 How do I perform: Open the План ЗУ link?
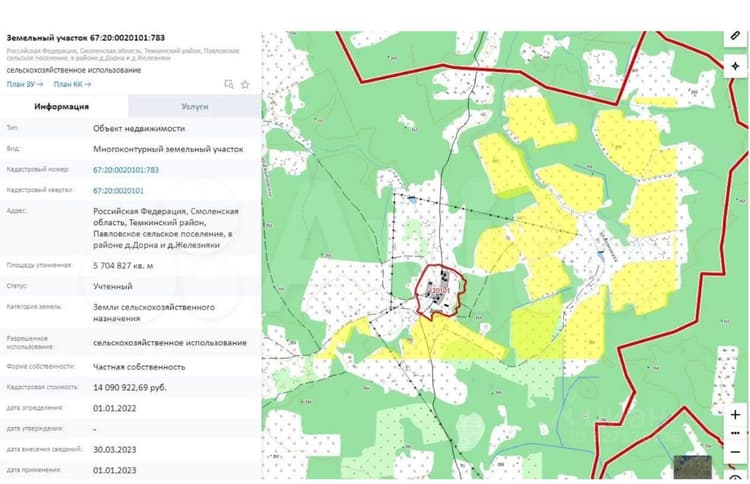(25, 84)
